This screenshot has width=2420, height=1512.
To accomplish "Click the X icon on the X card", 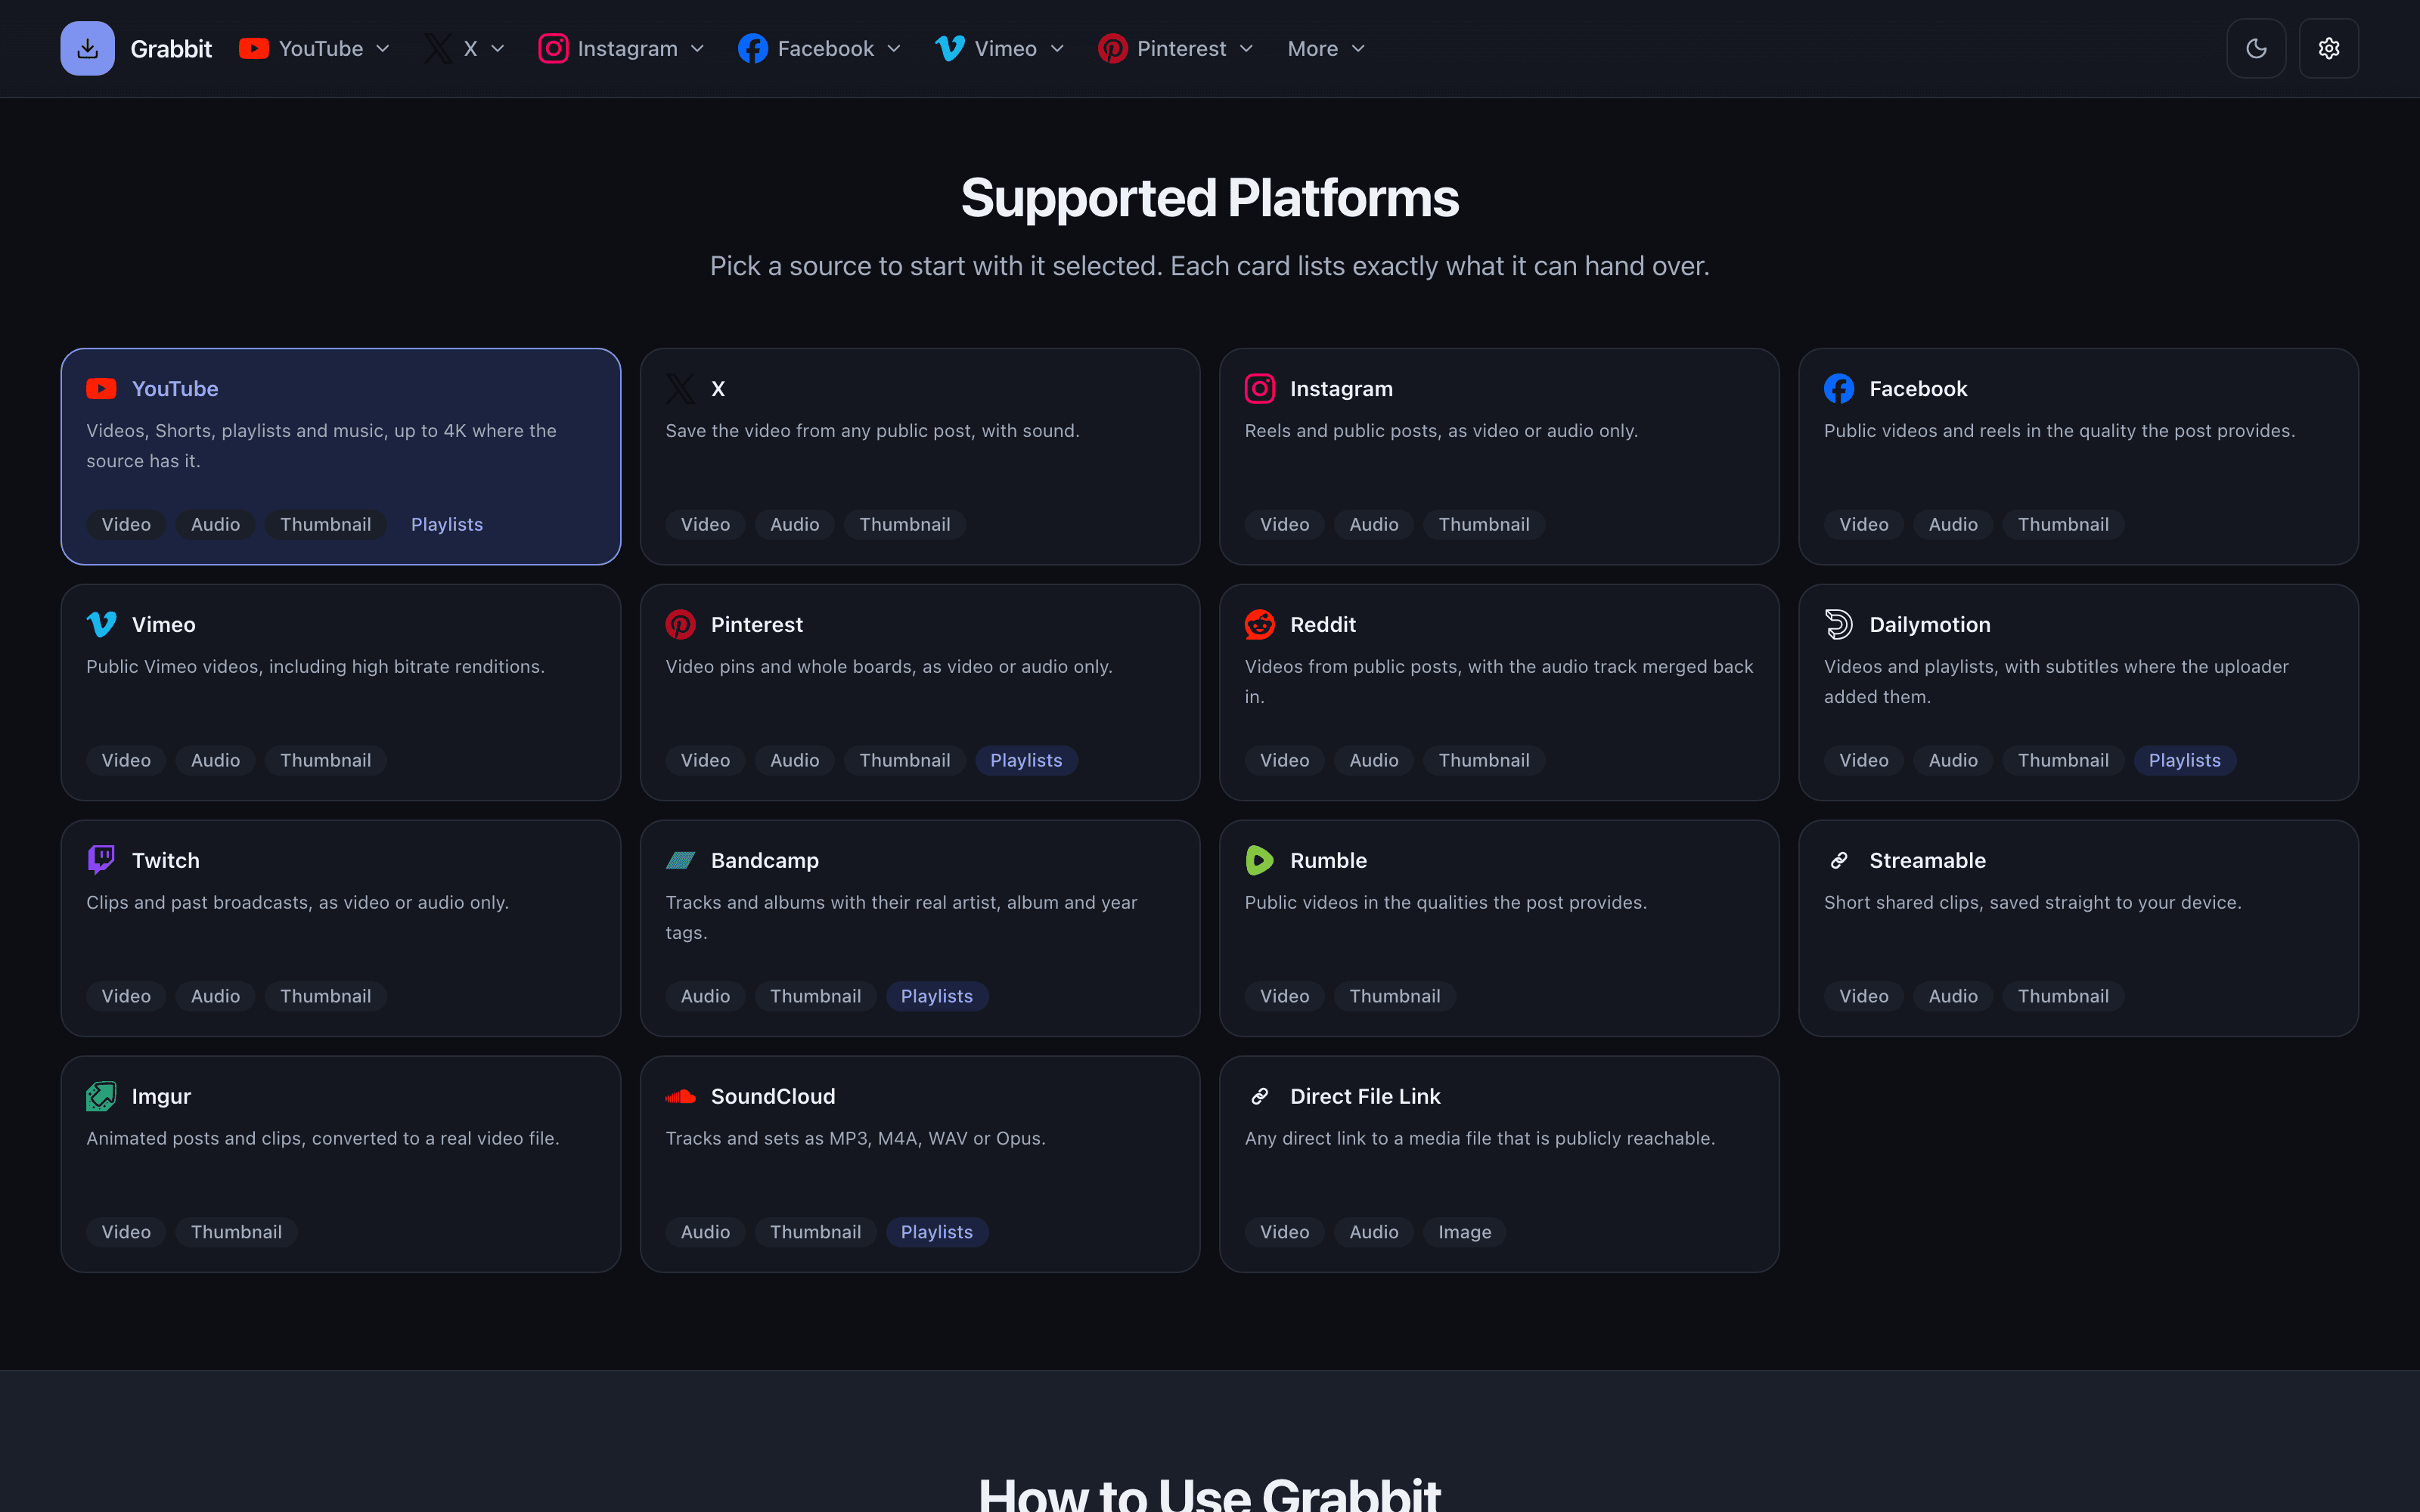I will [680, 389].
